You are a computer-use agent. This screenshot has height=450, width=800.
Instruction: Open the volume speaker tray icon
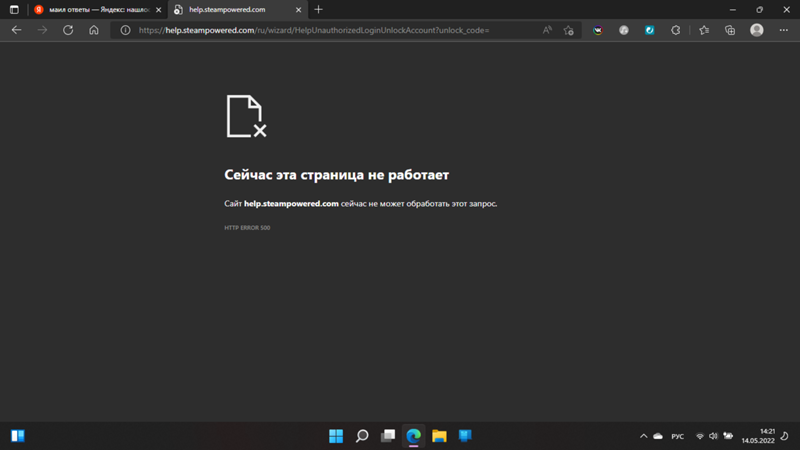[x=713, y=436]
